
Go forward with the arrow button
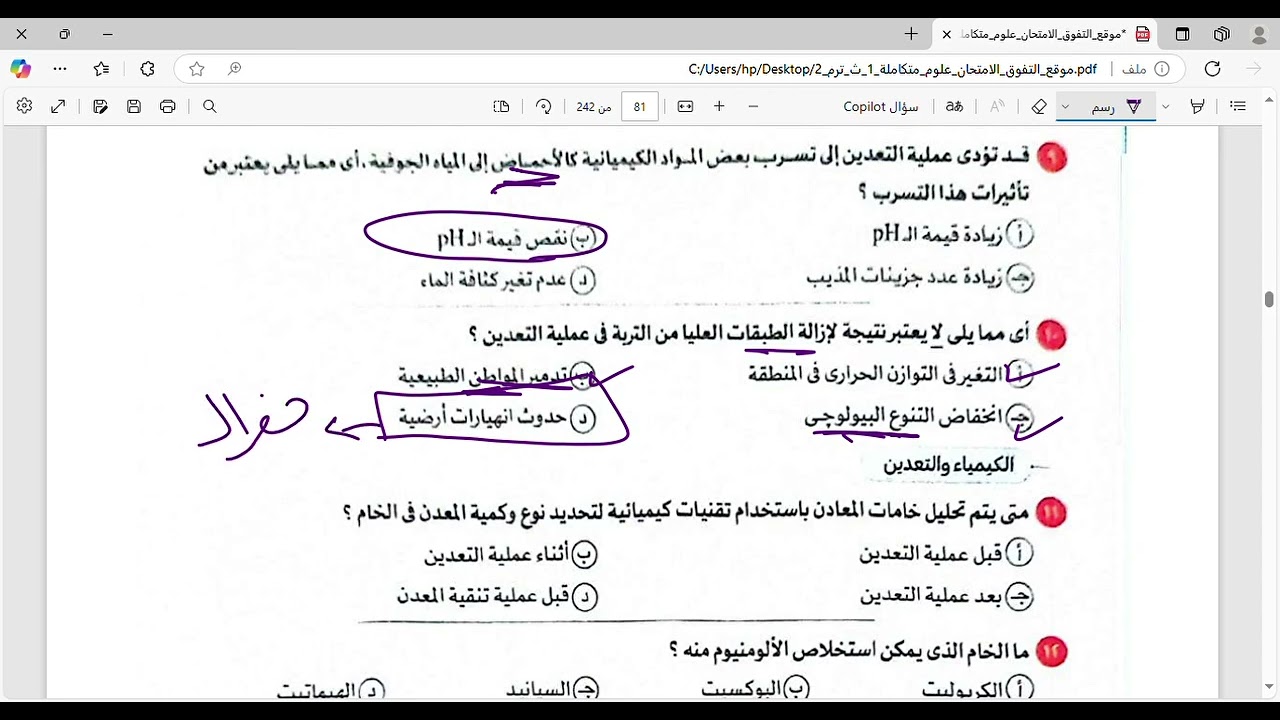[1254, 69]
